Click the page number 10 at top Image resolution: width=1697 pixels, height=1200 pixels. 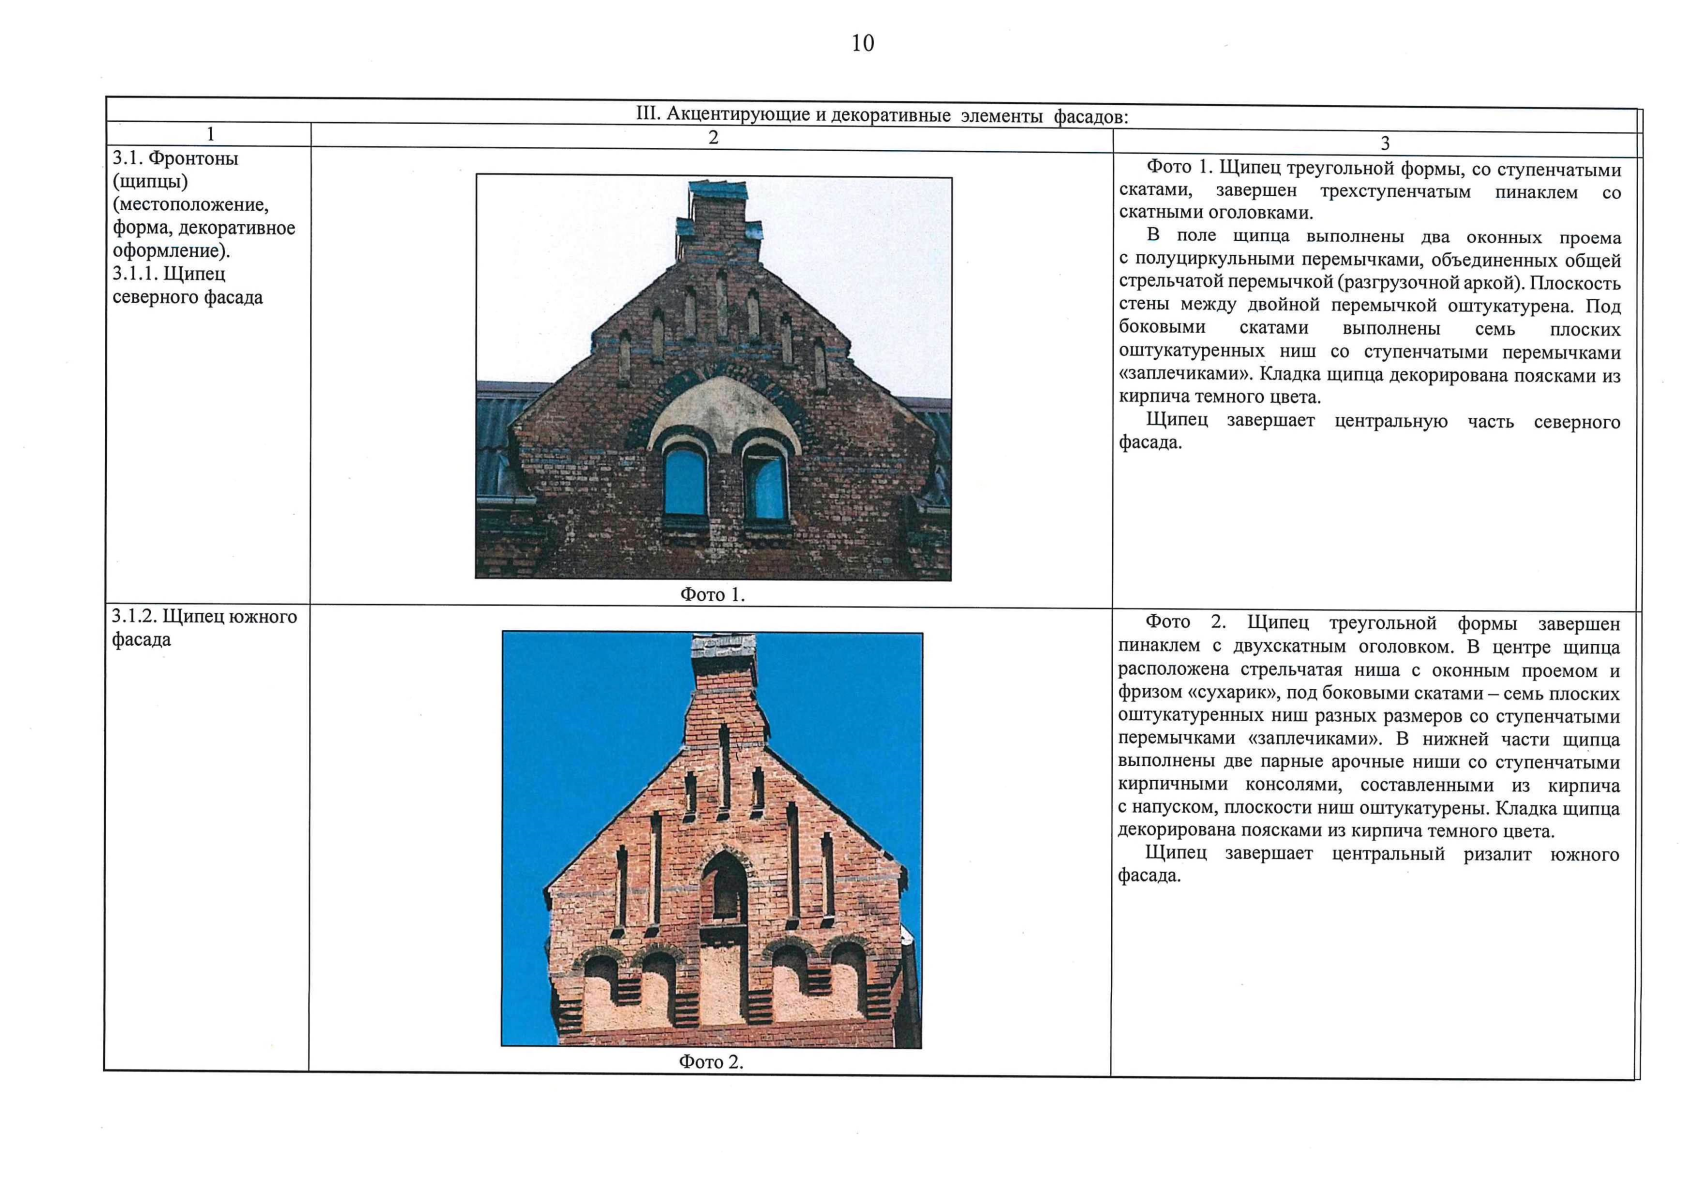862,43
